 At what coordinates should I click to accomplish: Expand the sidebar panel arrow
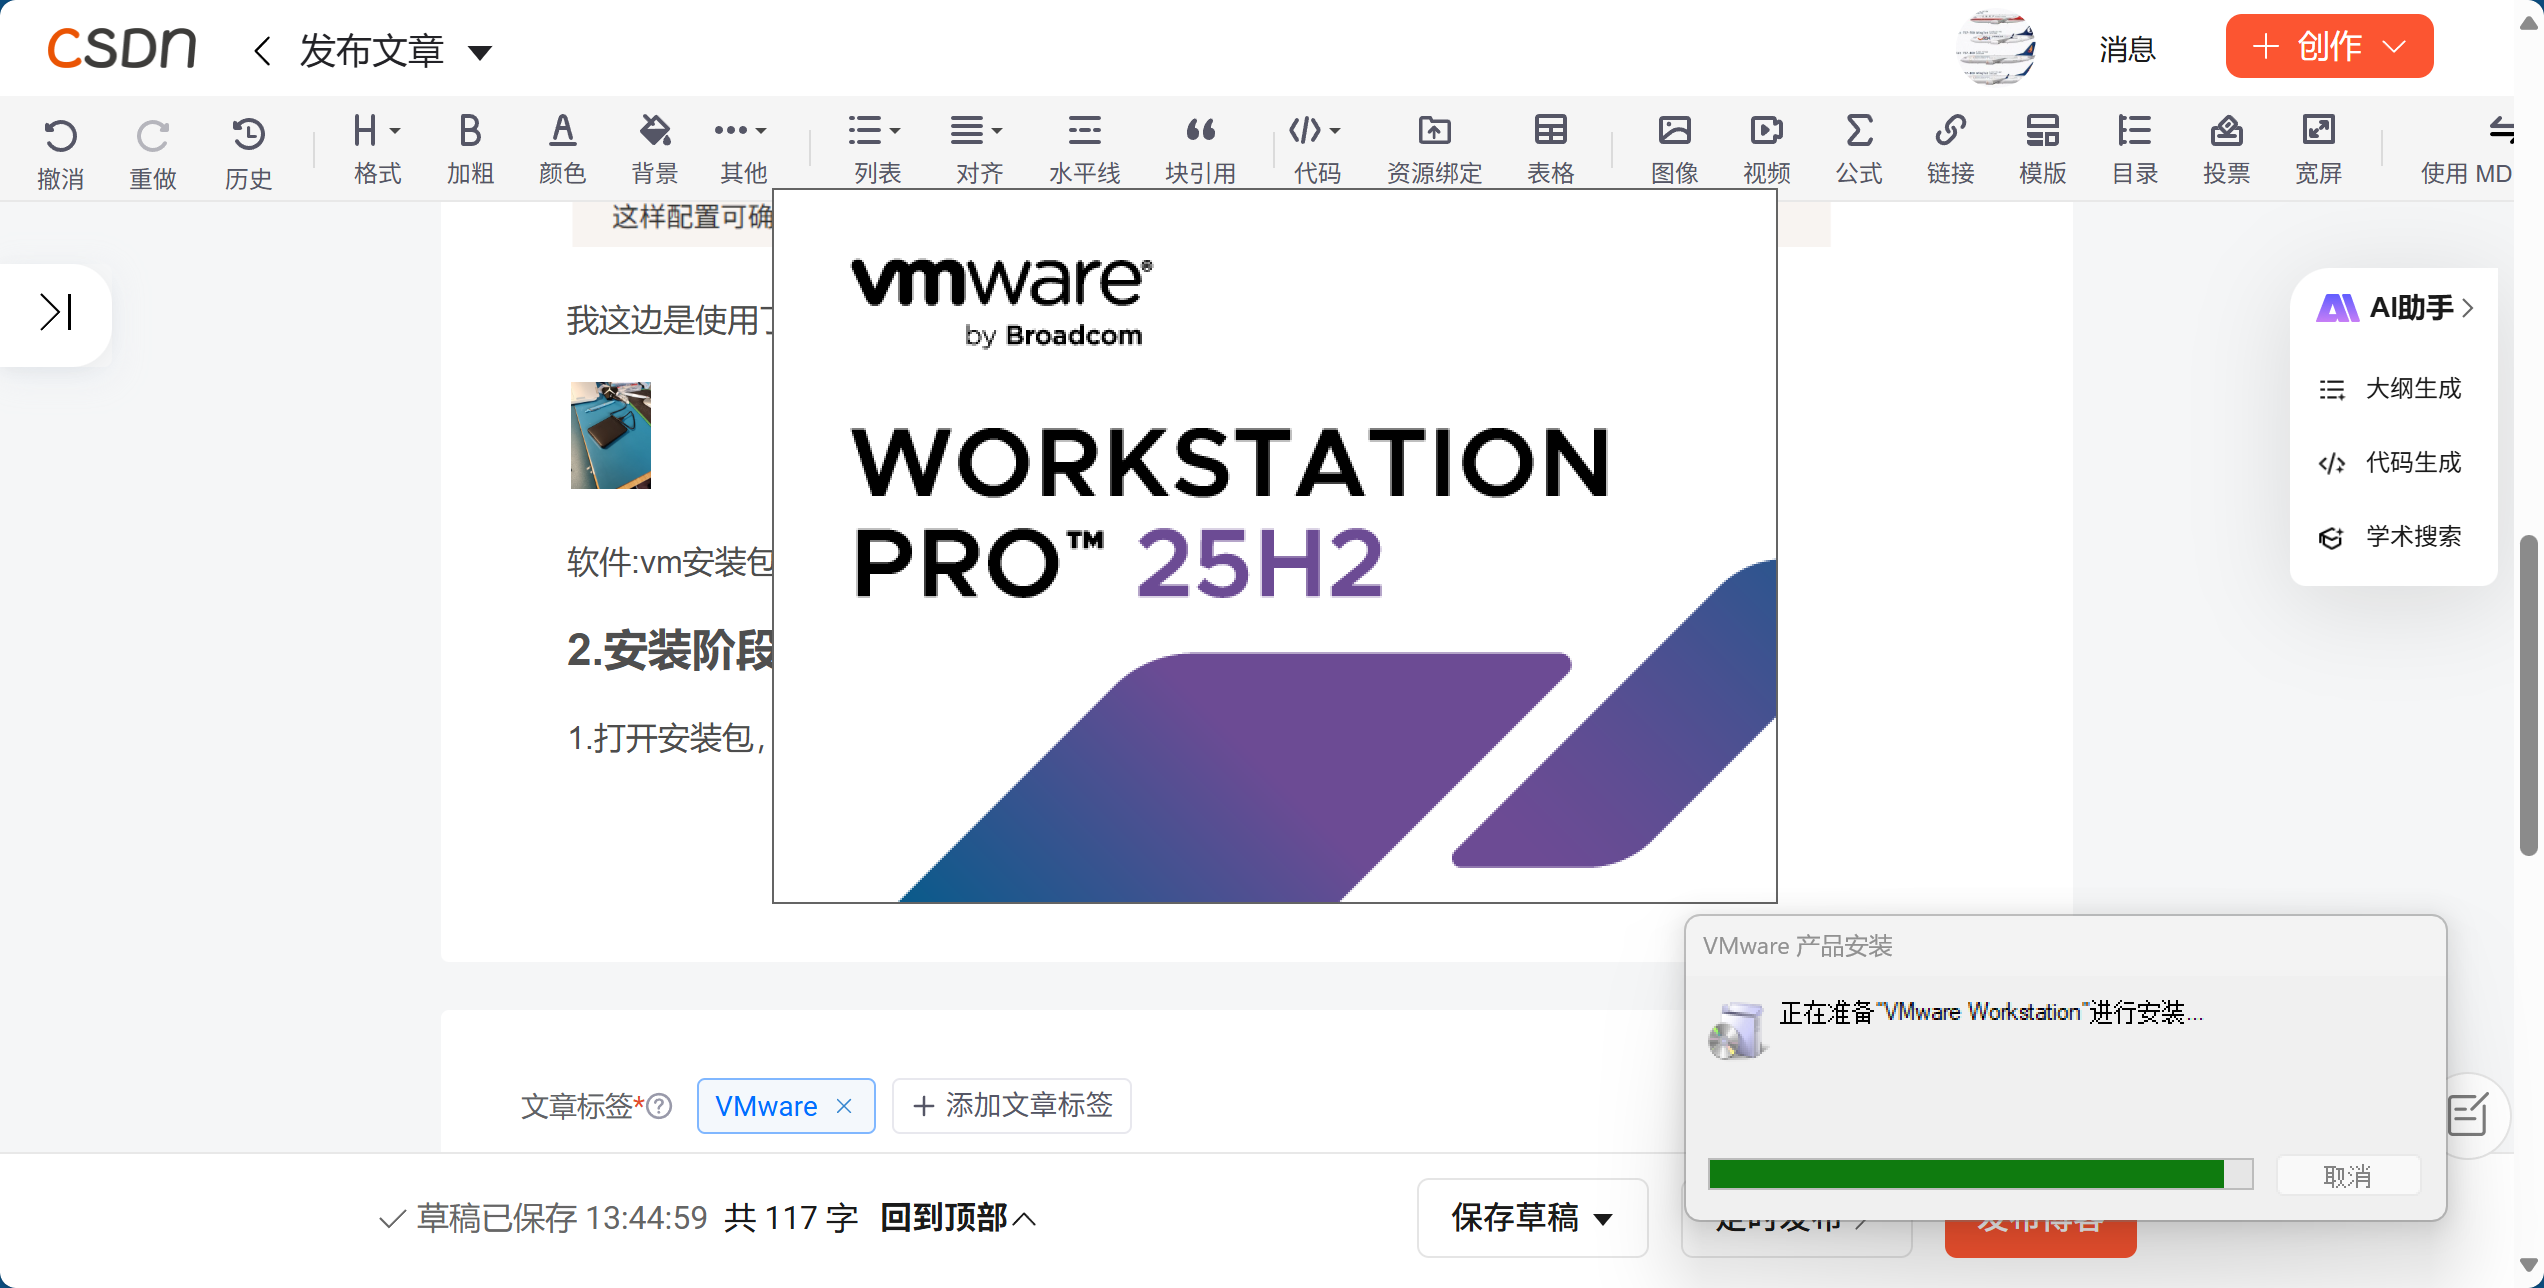(x=56, y=312)
